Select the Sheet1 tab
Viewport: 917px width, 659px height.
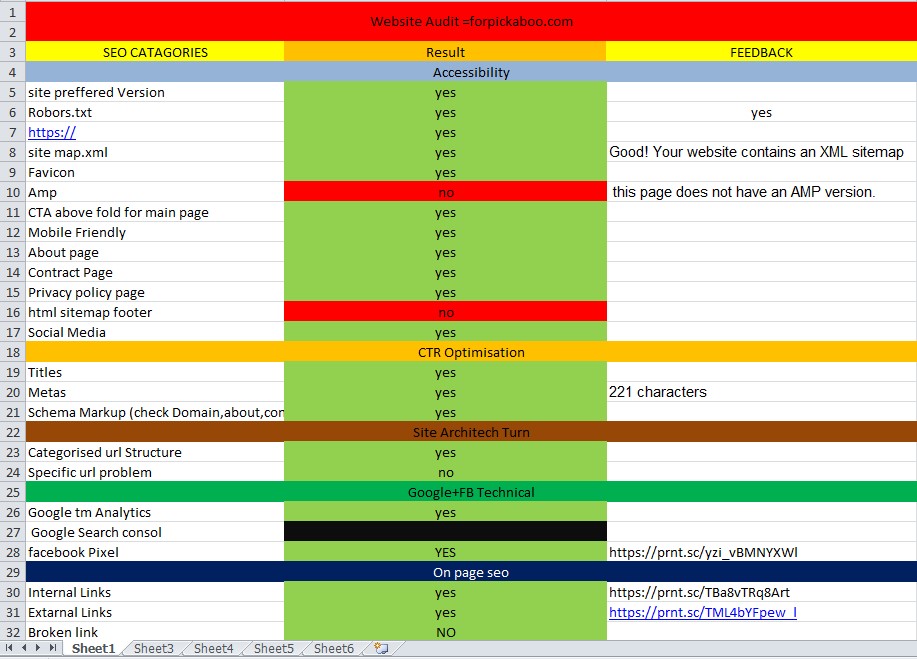point(92,648)
